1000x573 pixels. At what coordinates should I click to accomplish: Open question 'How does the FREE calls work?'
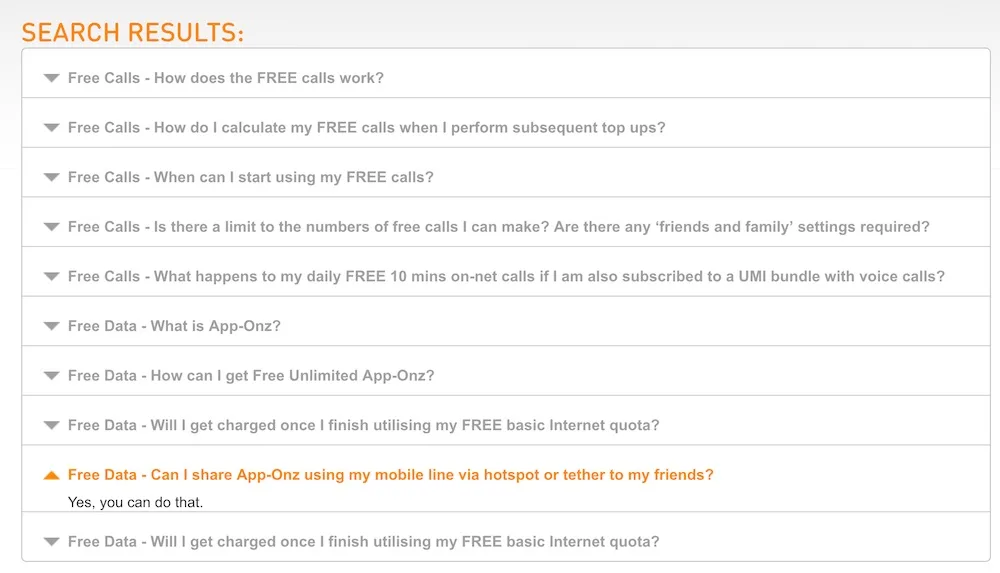click(226, 78)
